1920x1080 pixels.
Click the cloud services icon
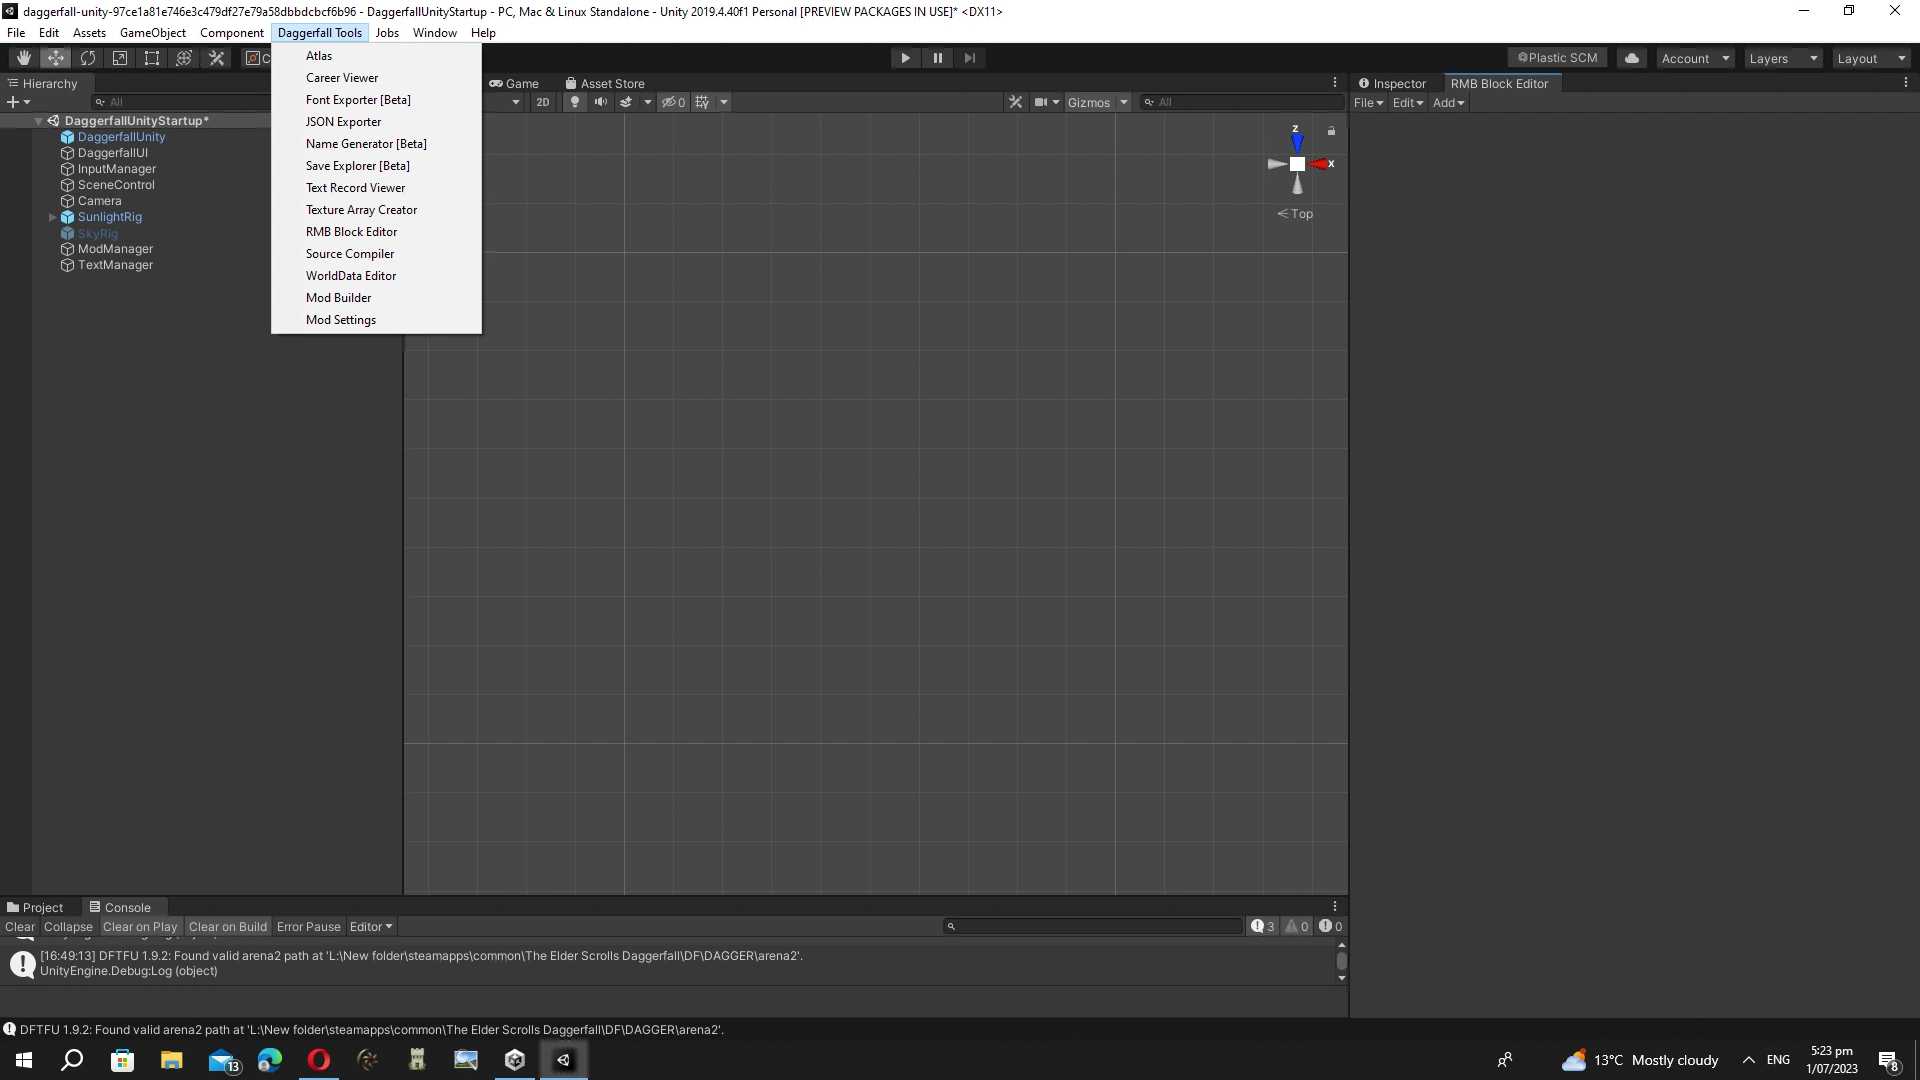1632,58
